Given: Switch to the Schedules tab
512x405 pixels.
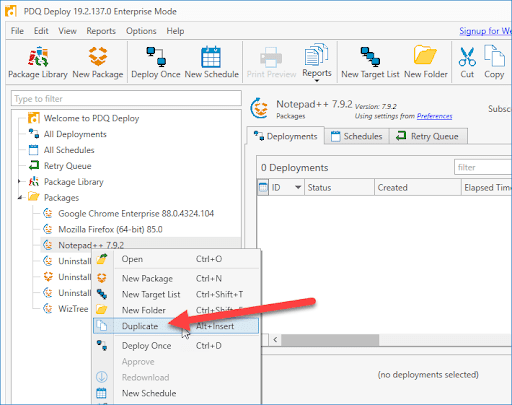Looking at the screenshot, I should [357, 136].
